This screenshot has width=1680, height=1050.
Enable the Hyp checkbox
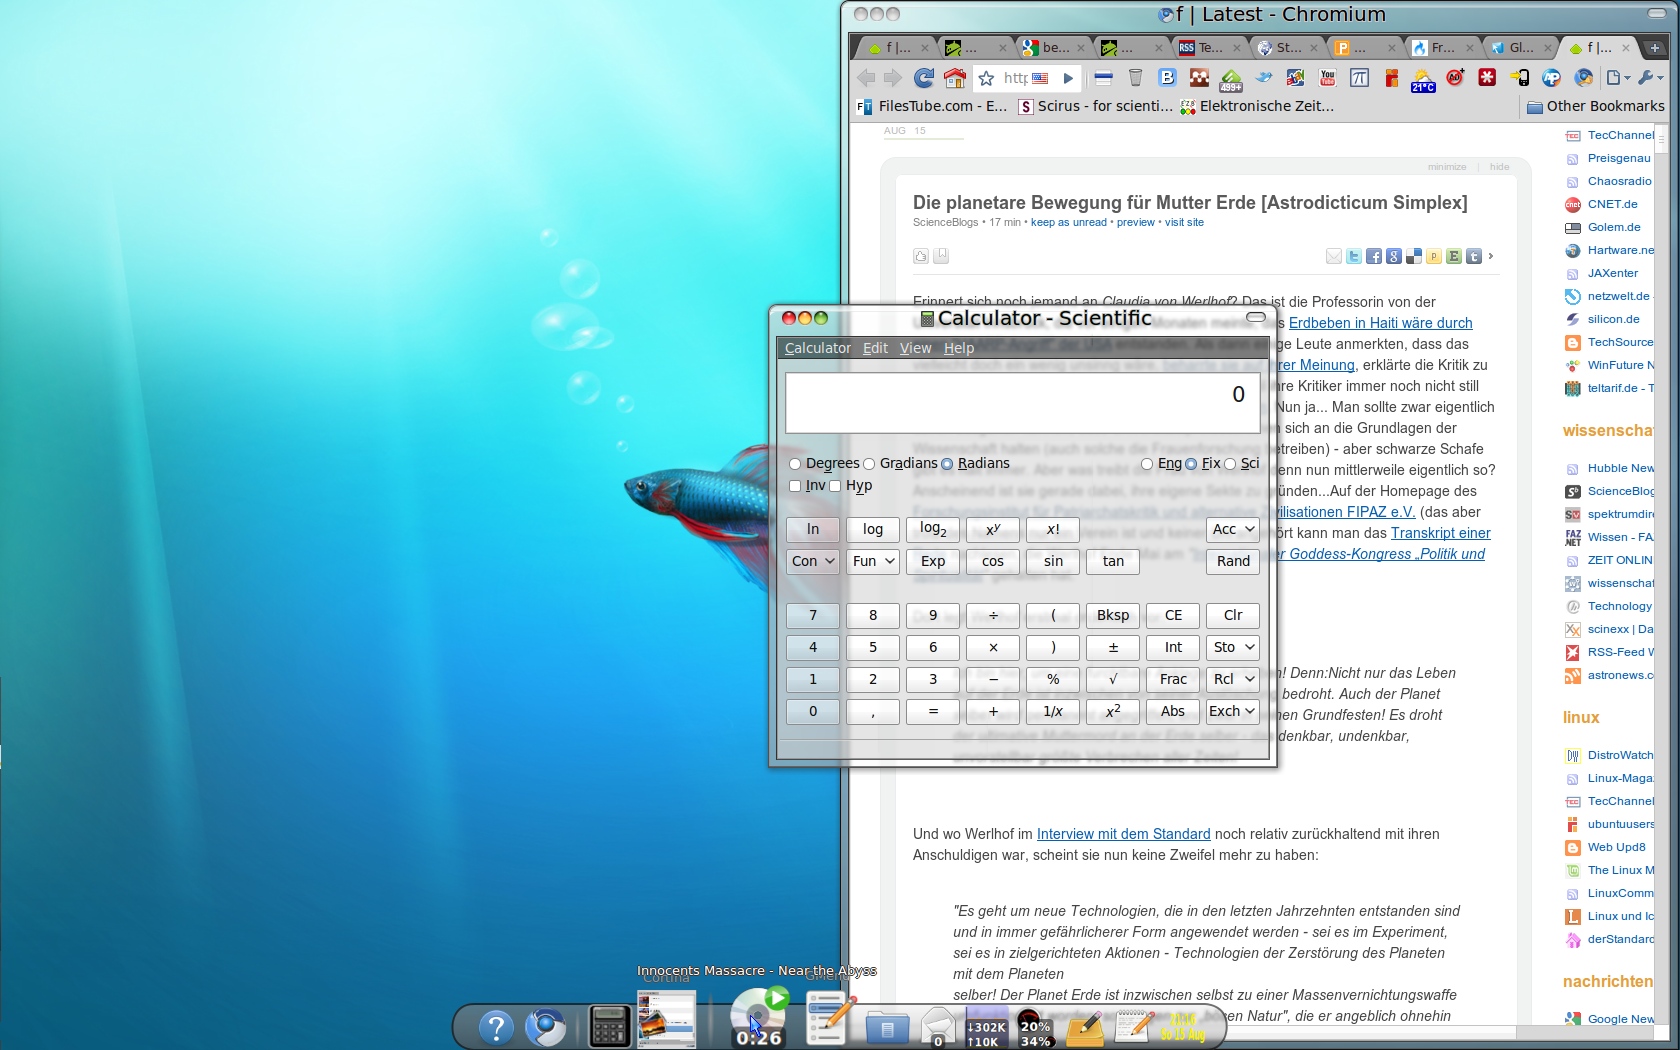851,485
